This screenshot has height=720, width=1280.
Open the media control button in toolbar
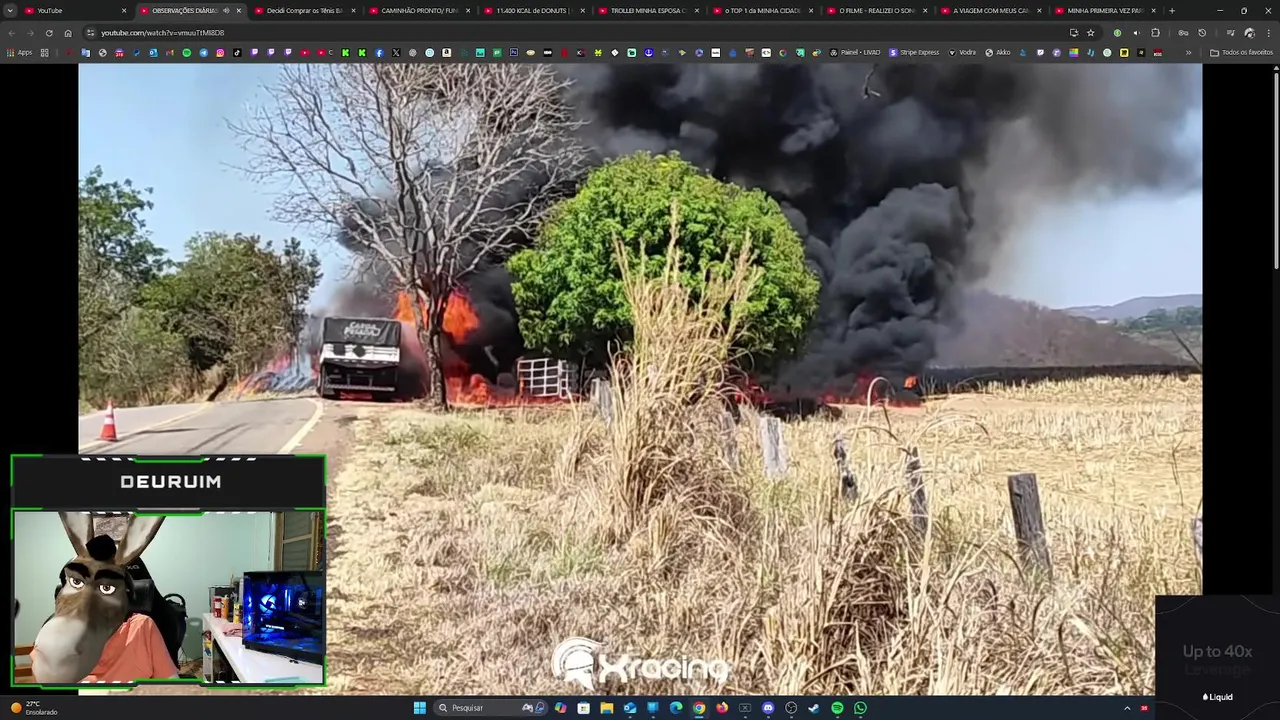pos(1231,32)
